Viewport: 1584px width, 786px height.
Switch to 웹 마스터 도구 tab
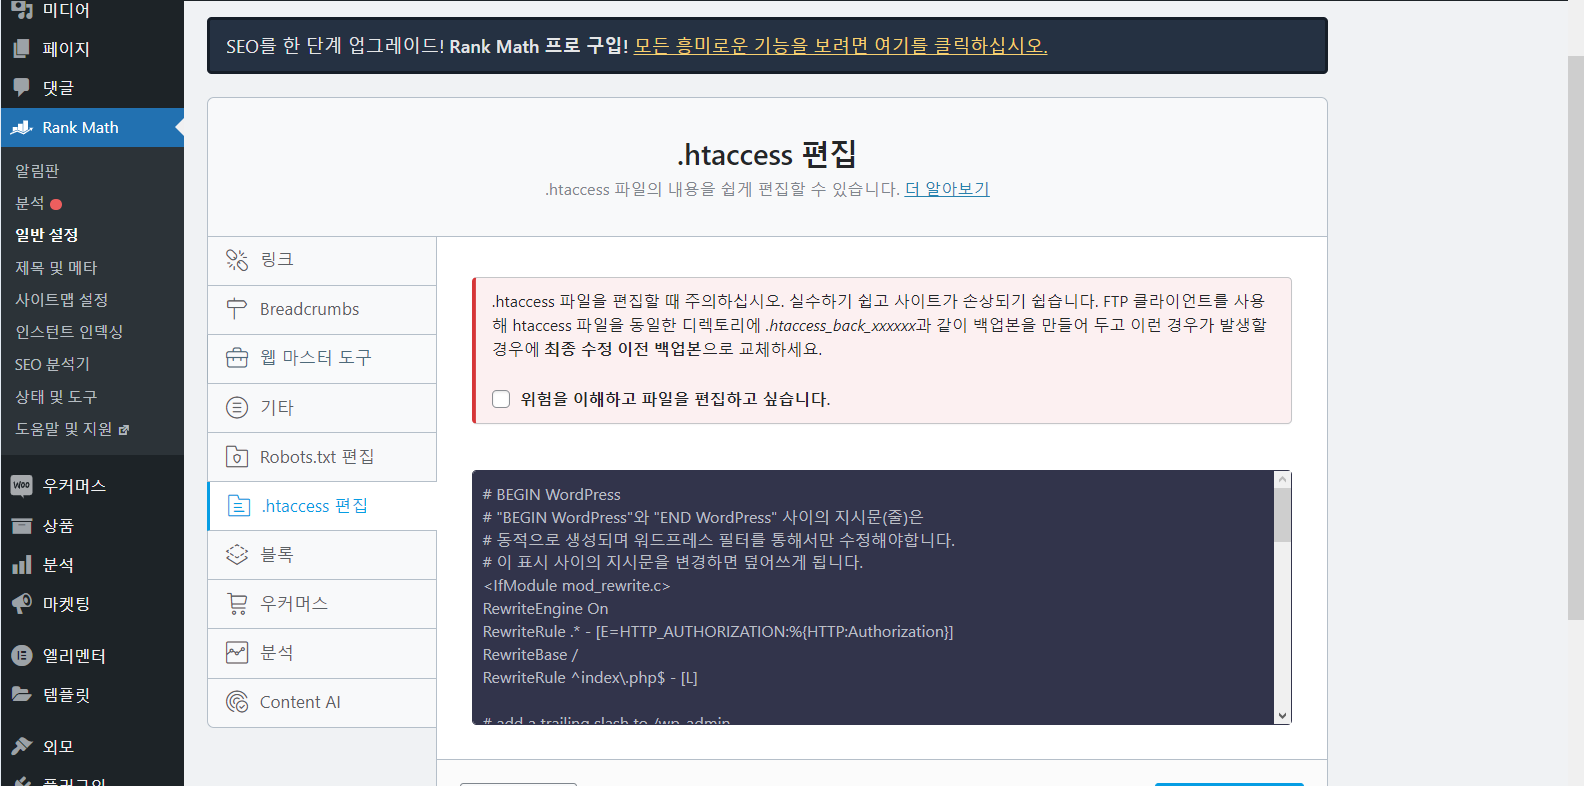[x=322, y=358]
